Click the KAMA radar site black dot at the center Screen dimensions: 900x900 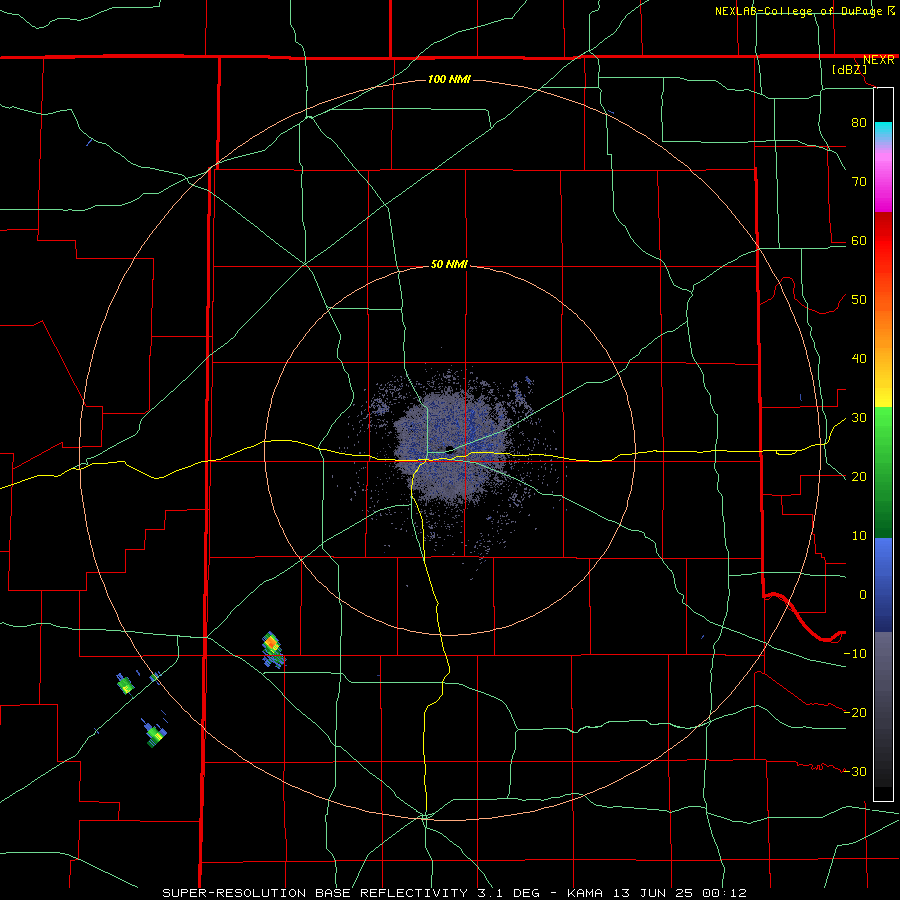tap(449, 449)
